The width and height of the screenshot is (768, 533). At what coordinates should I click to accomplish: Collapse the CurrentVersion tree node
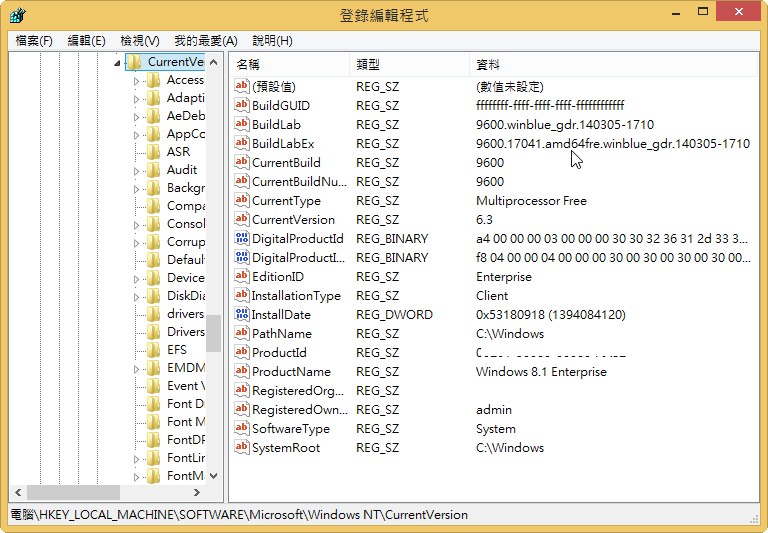[x=118, y=62]
